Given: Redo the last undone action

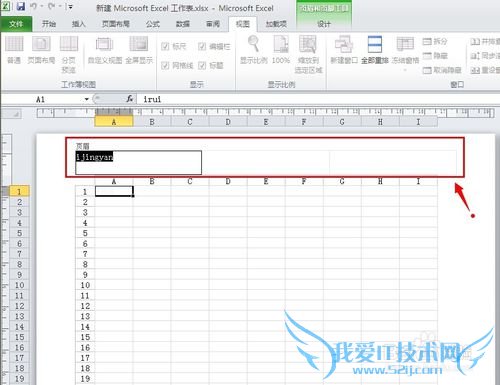Looking at the screenshot, I should pyautogui.click(x=52, y=6).
